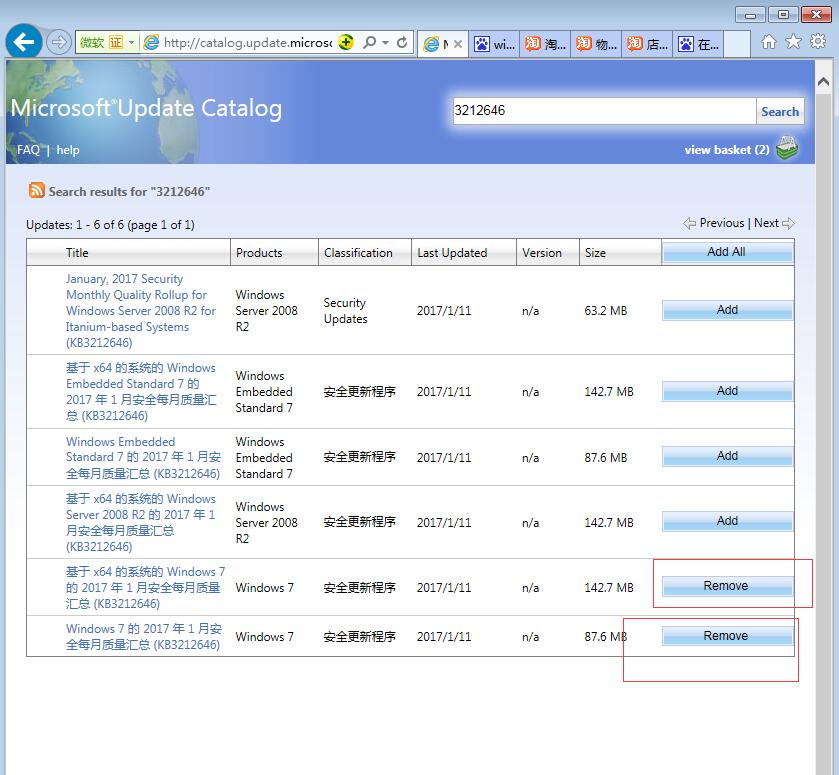Open x64 Windows Embedded Standard 7 rollup link
This screenshot has width=839, height=775.
pyautogui.click(x=141, y=392)
